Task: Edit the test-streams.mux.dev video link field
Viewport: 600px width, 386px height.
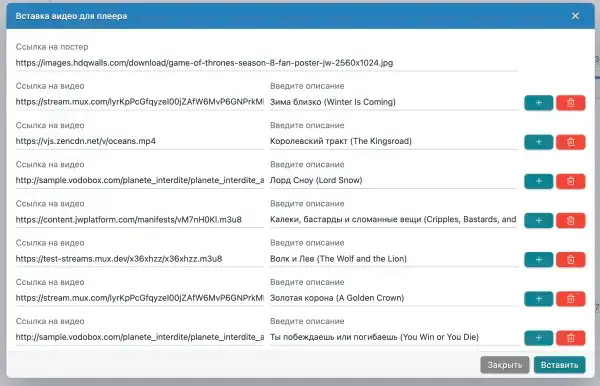Action: (140, 259)
